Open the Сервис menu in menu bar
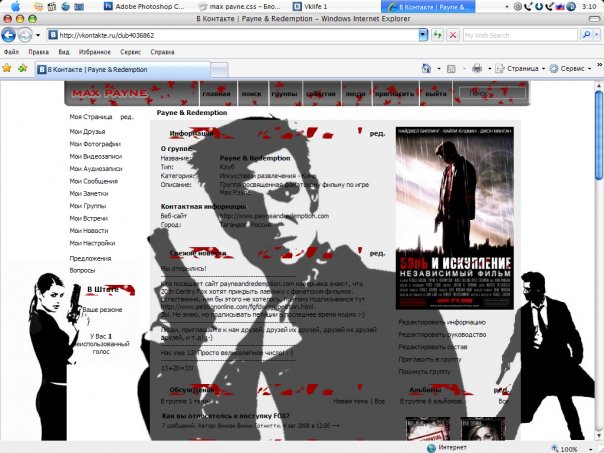Image resolution: width=604 pixels, height=453 pixels. [x=130, y=52]
